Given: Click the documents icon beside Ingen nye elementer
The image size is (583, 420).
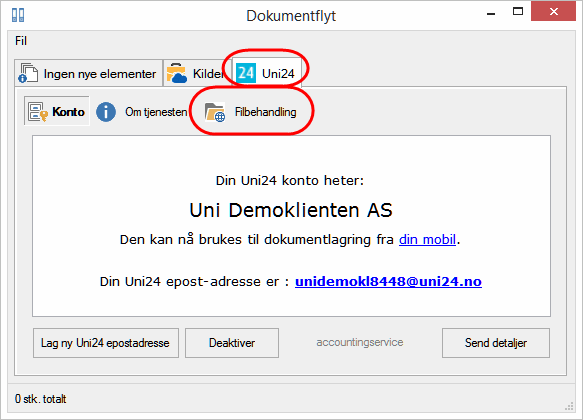Looking at the screenshot, I should pos(28,73).
